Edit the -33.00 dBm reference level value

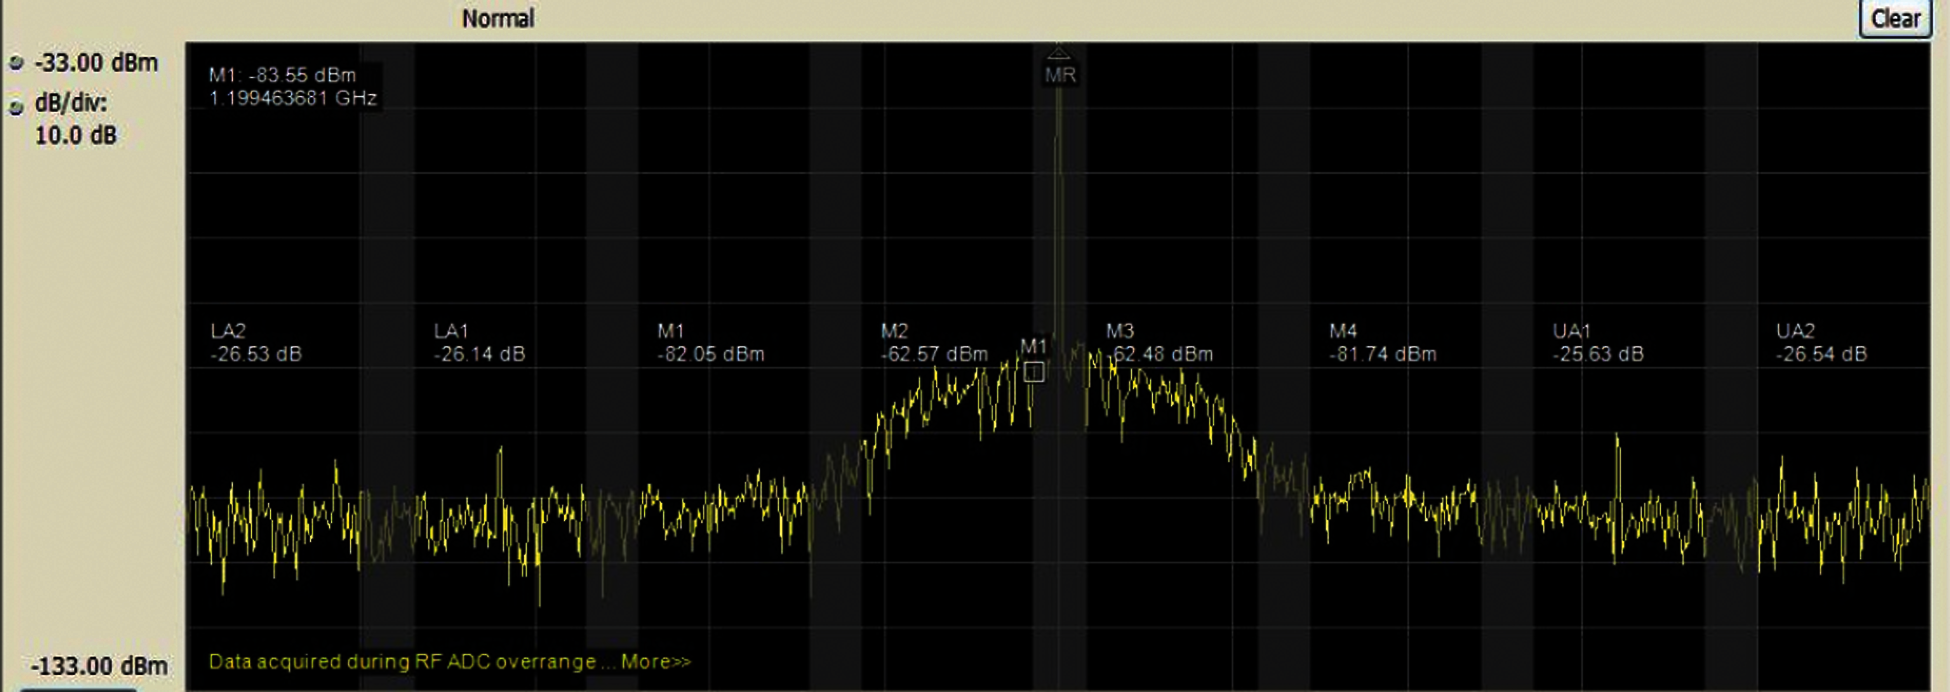[x=96, y=63]
